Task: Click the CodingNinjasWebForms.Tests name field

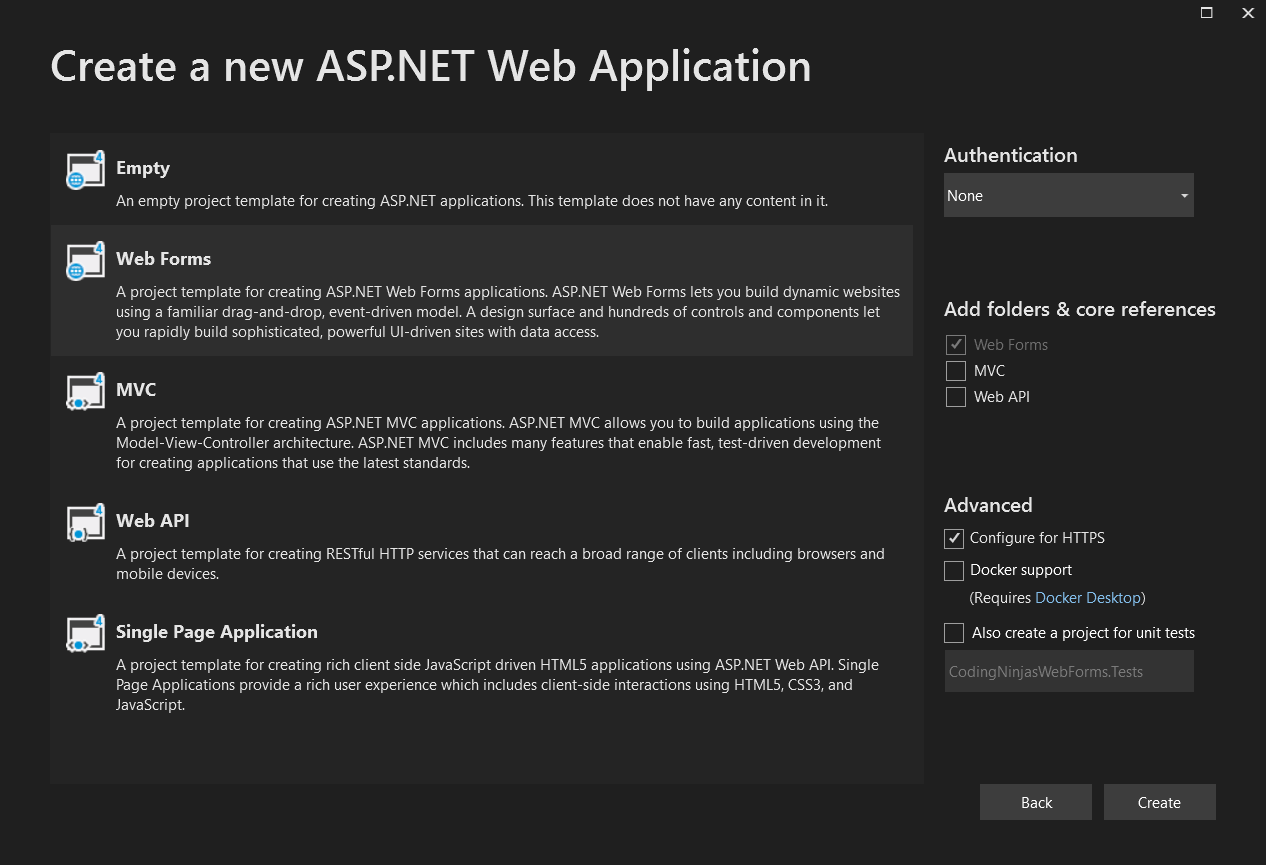Action: pos(1069,671)
